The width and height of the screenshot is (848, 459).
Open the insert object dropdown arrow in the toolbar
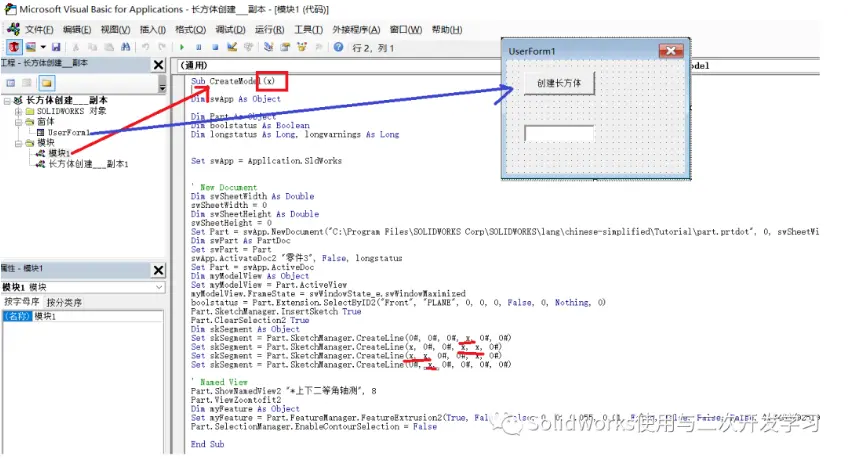point(43,47)
